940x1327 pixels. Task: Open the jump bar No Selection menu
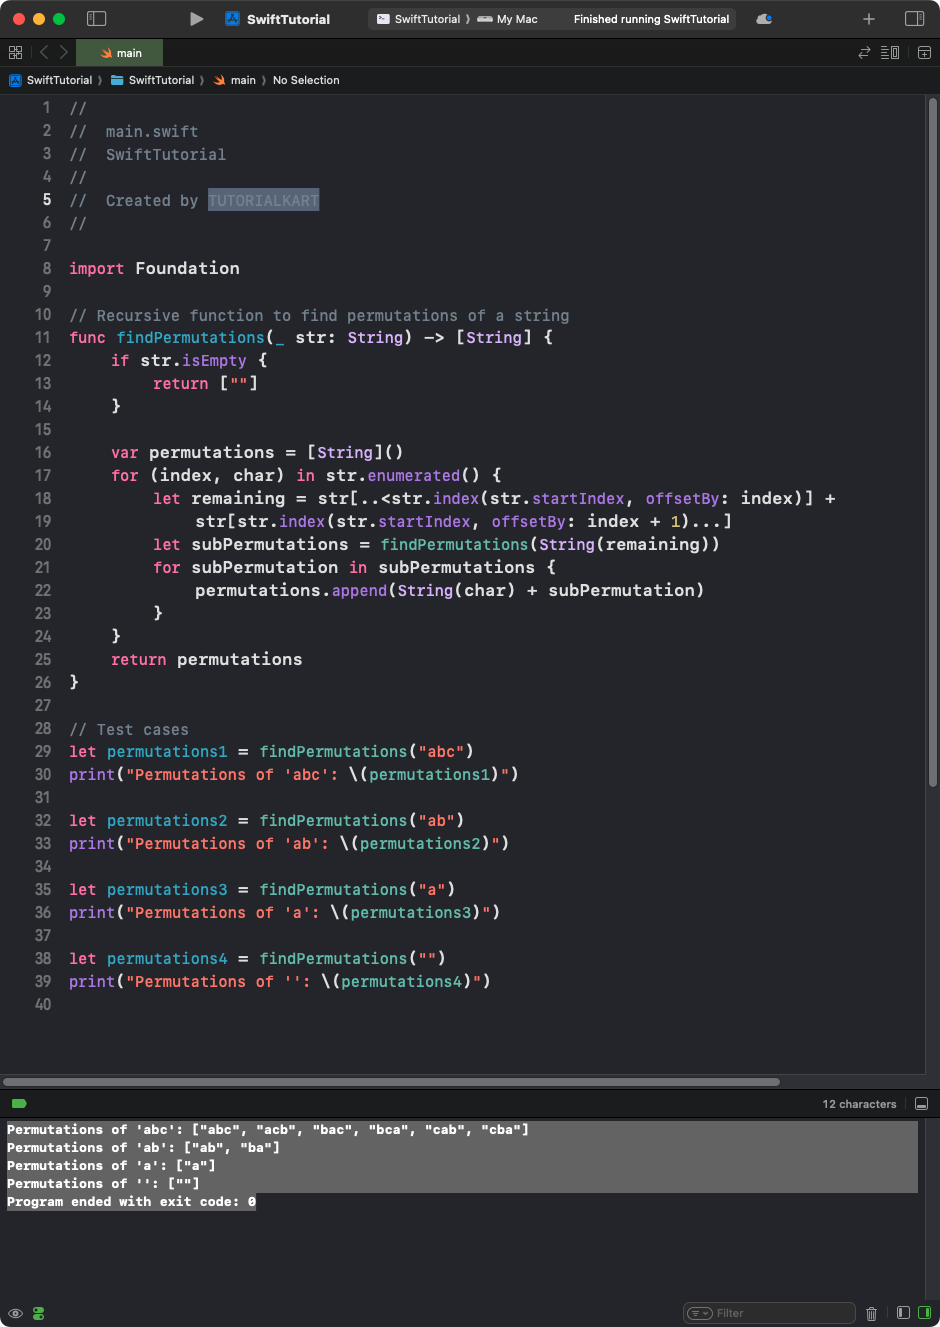pyautogui.click(x=306, y=80)
